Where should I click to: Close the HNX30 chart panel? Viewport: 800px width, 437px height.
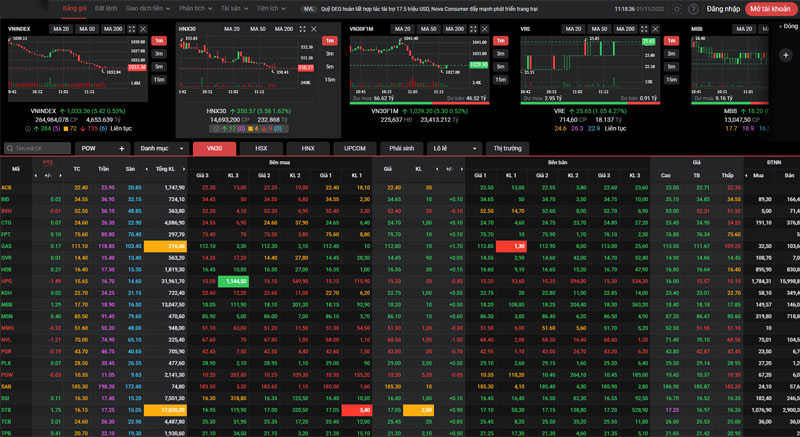314,29
